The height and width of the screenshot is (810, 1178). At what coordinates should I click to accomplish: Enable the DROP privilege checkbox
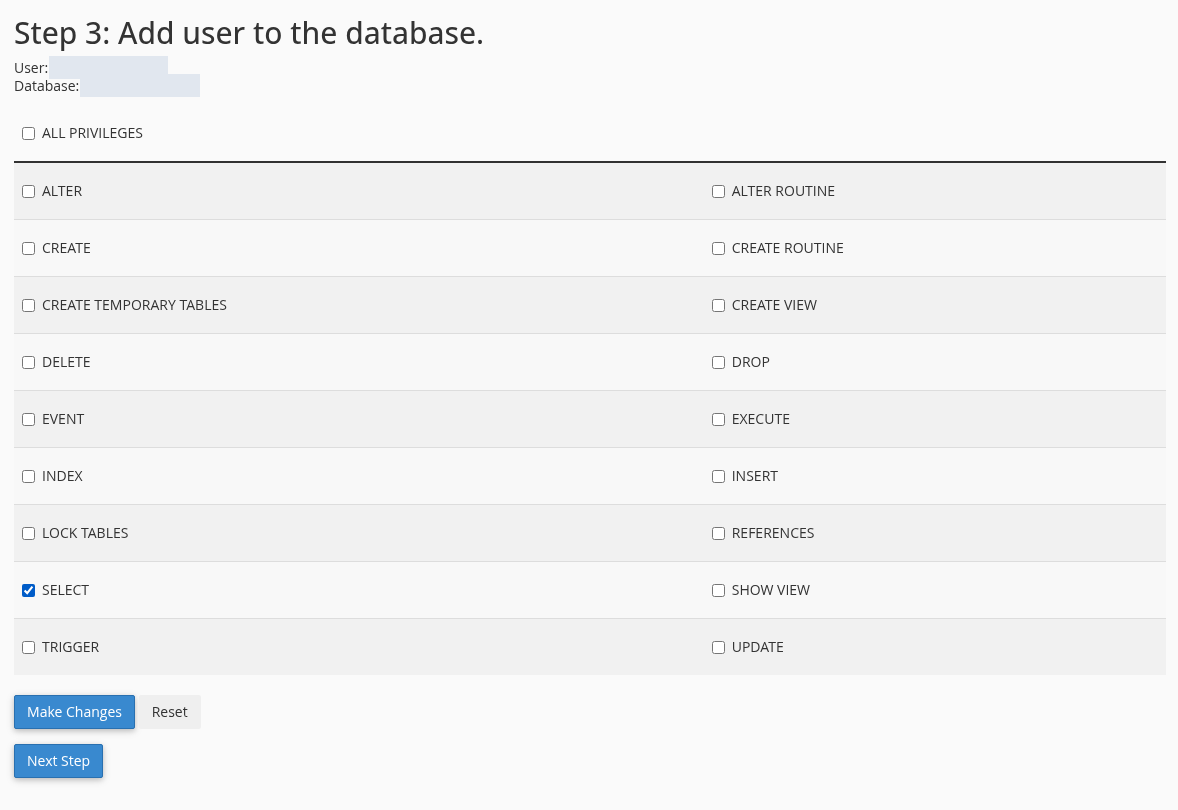click(x=718, y=363)
